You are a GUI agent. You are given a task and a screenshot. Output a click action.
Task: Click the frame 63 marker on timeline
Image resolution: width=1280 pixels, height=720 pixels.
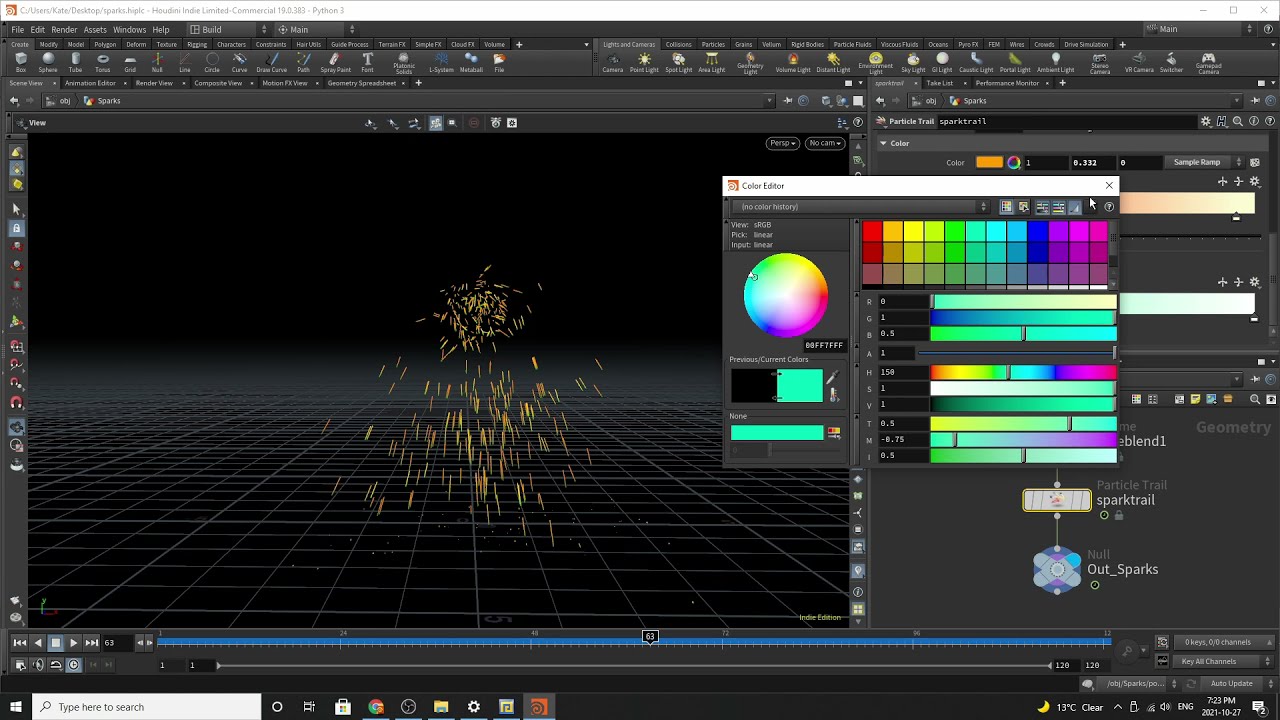pos(650,636)
